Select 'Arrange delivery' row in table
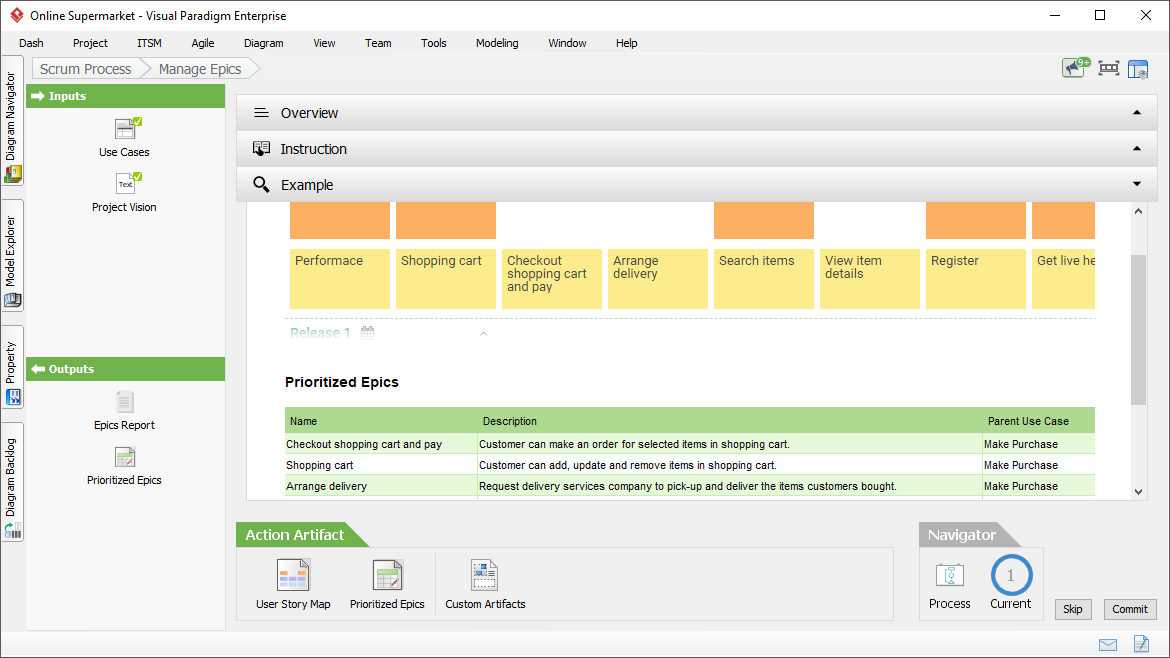The width and height of the screenshot is (1170, 658). click(x=689, y=486)
